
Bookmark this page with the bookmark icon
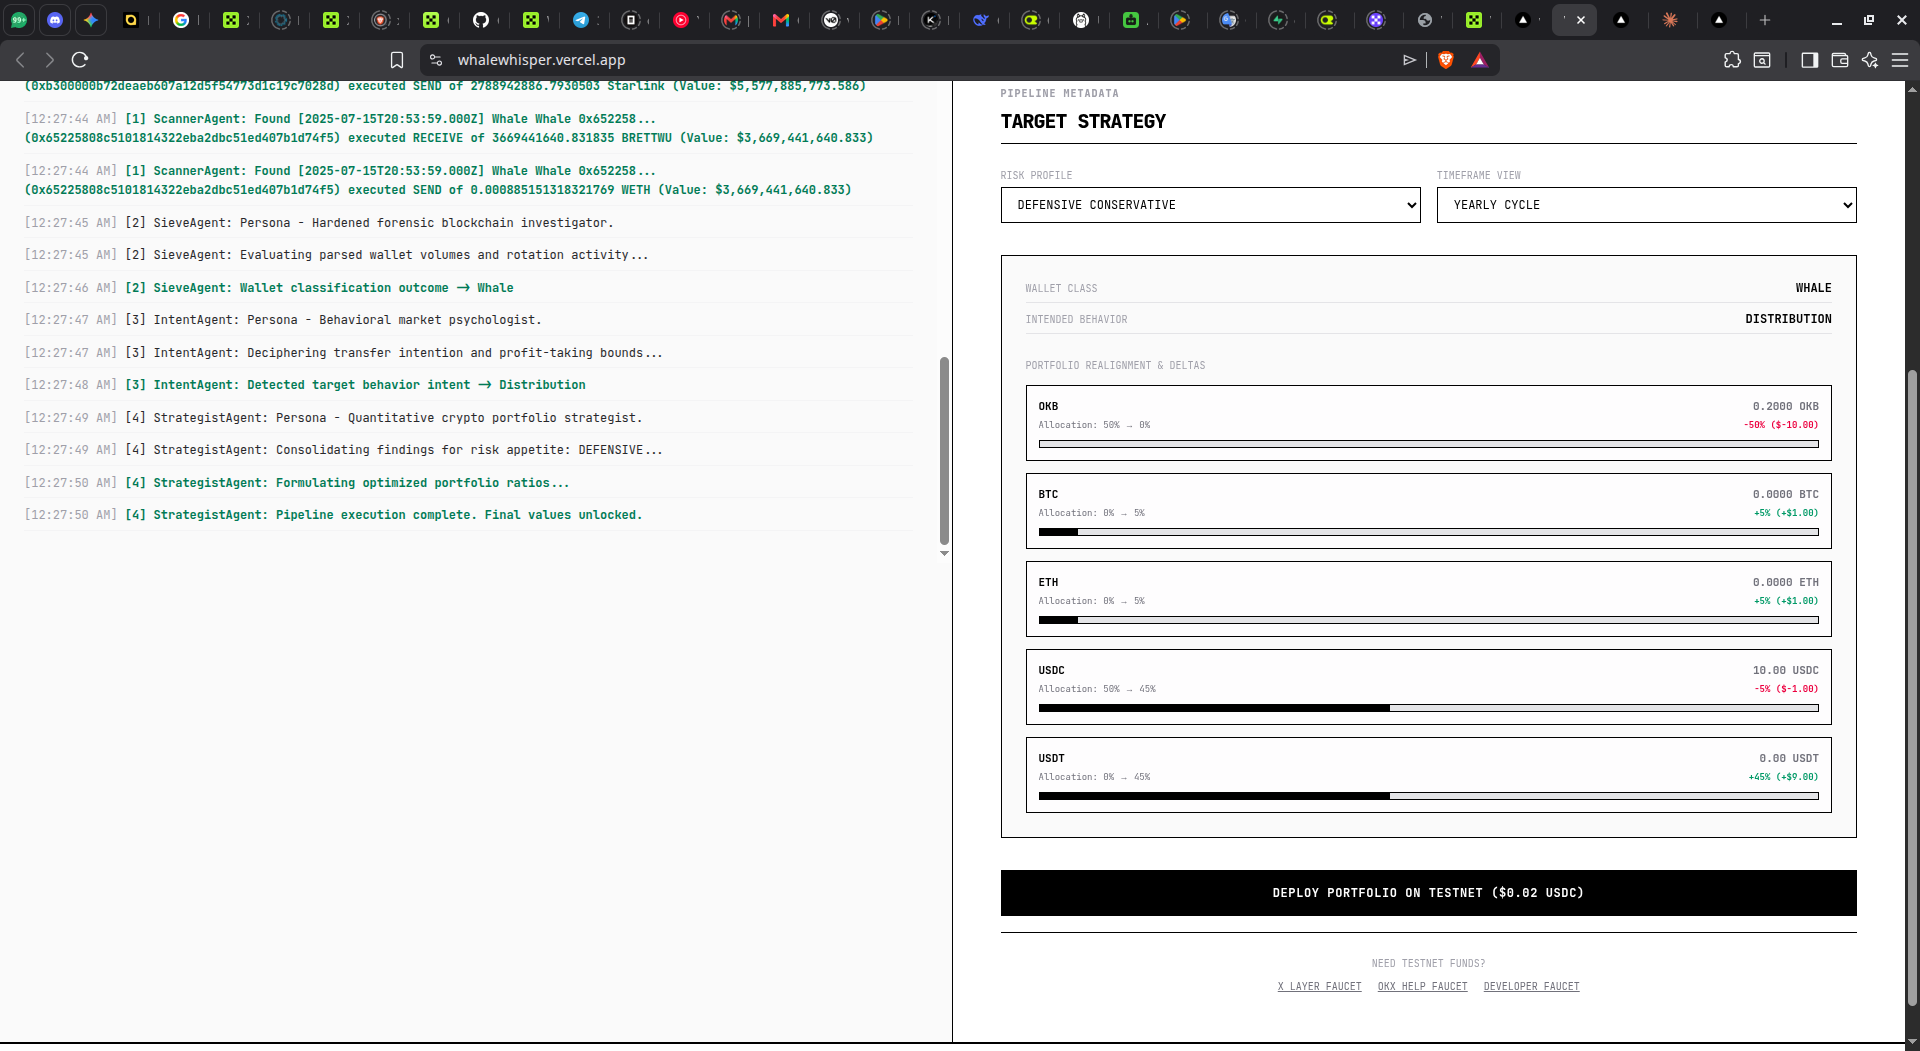(397, 60)
